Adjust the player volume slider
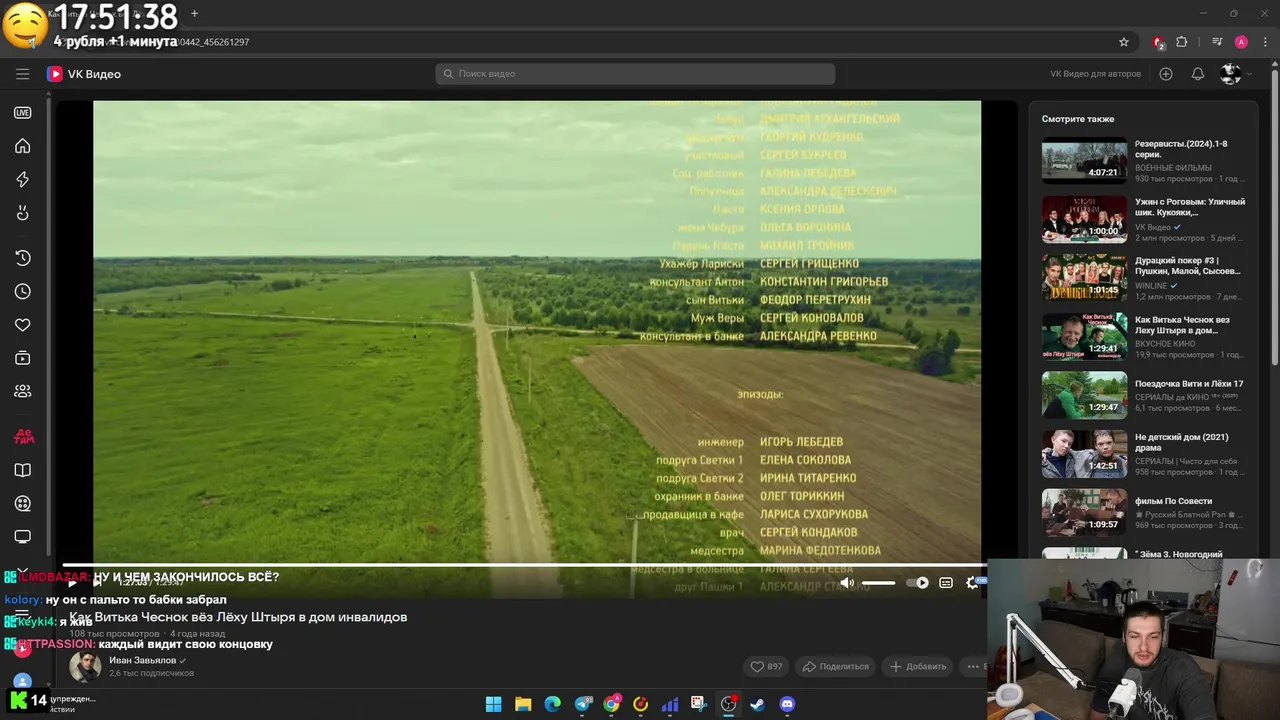The image size is (1280, 720). [878, 583]
